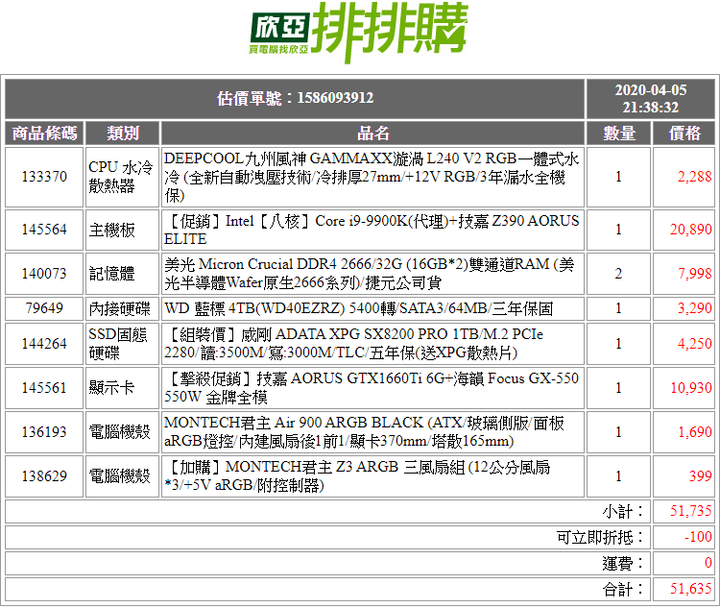Click the 小計 label
This screenshot has height=608, width=720.
click(624, 511)
